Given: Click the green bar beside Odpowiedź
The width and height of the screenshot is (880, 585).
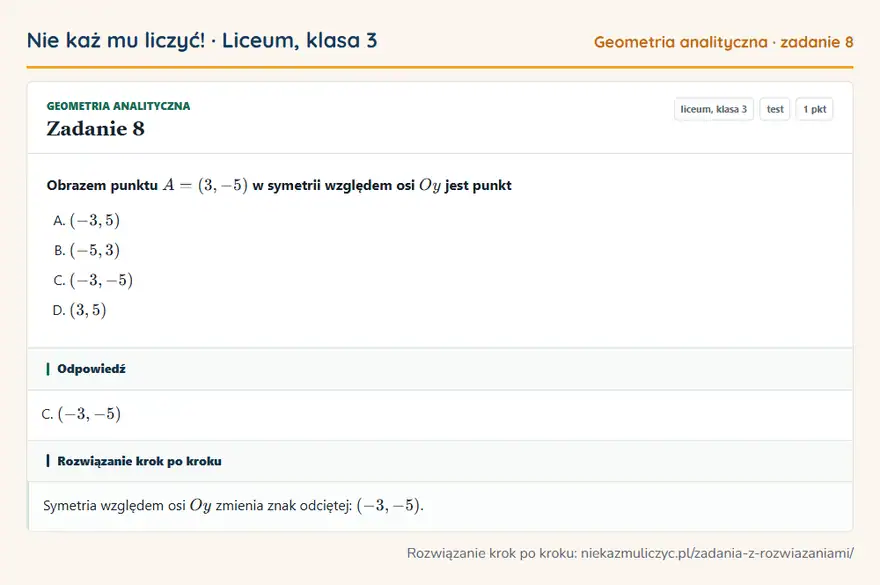Looking at the screenshot, I should click(x=48, y=369).
